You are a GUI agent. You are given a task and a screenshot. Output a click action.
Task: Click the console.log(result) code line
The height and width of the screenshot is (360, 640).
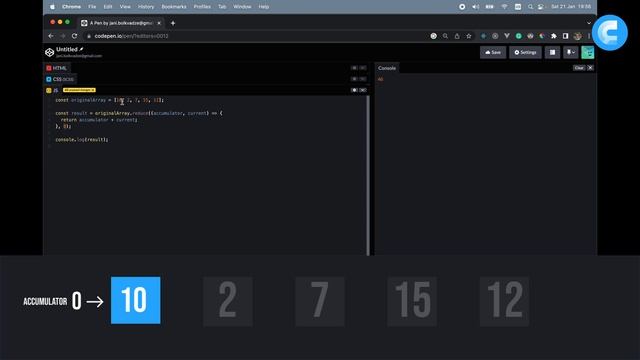tap(82, 140)
